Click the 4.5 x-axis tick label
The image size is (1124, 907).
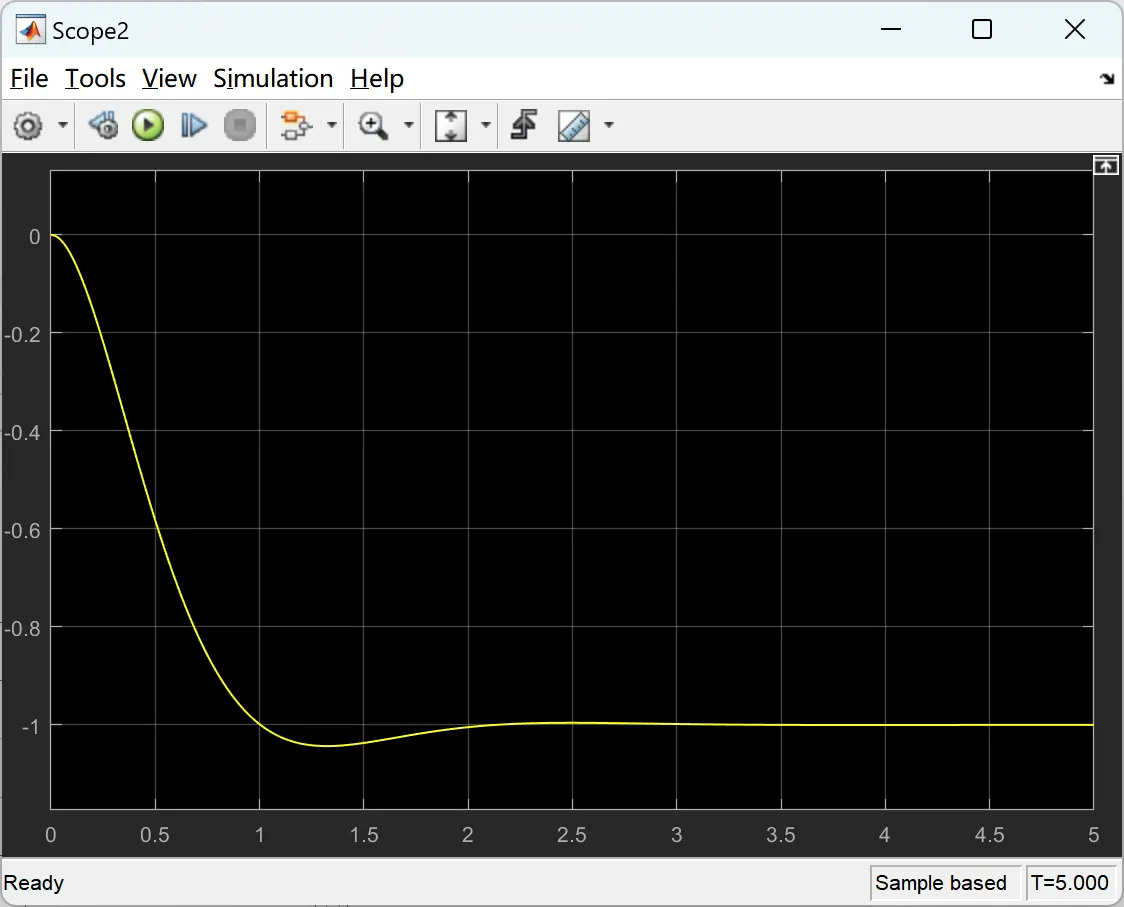pos(989,835)
